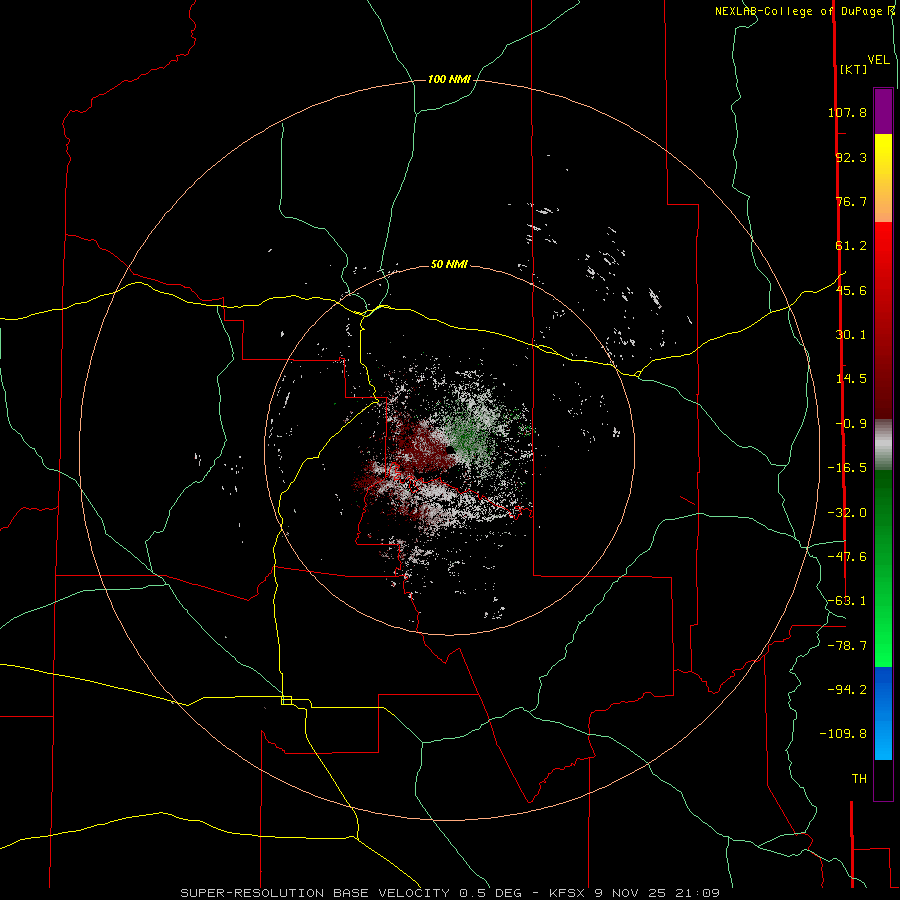The image size is (900, 900).
Task: Click the -94.2 velocity scale value
Action: (x=847, y=689)
